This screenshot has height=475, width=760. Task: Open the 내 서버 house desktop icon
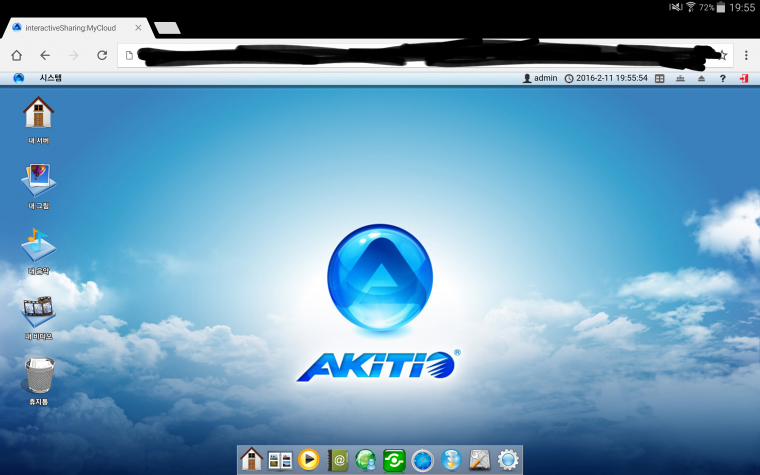click(38, 112)
